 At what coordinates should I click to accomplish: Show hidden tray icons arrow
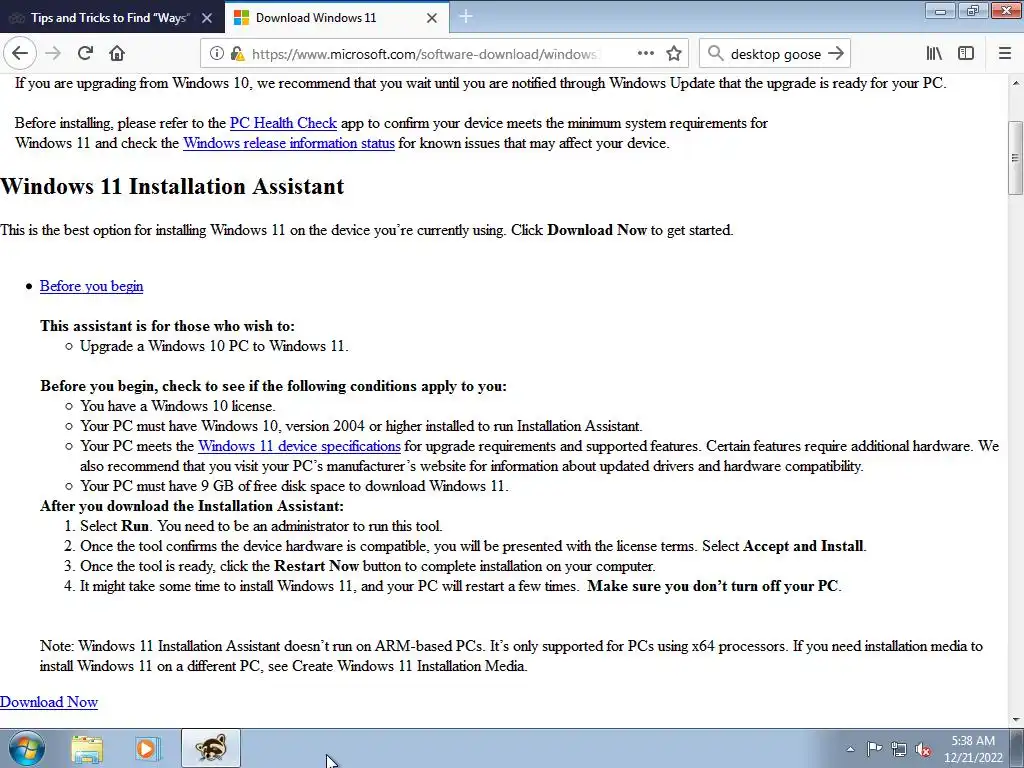pos(850,749)
